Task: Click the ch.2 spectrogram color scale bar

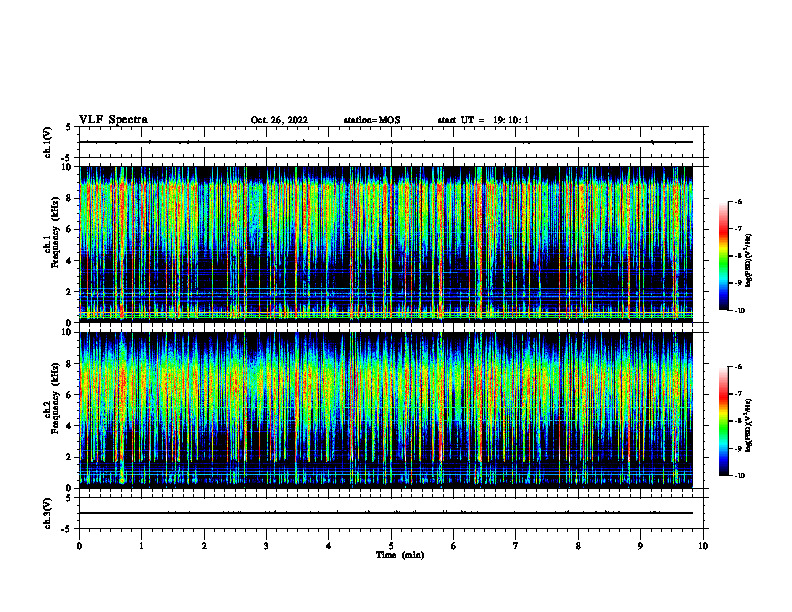Action: [x=723, y=421]
